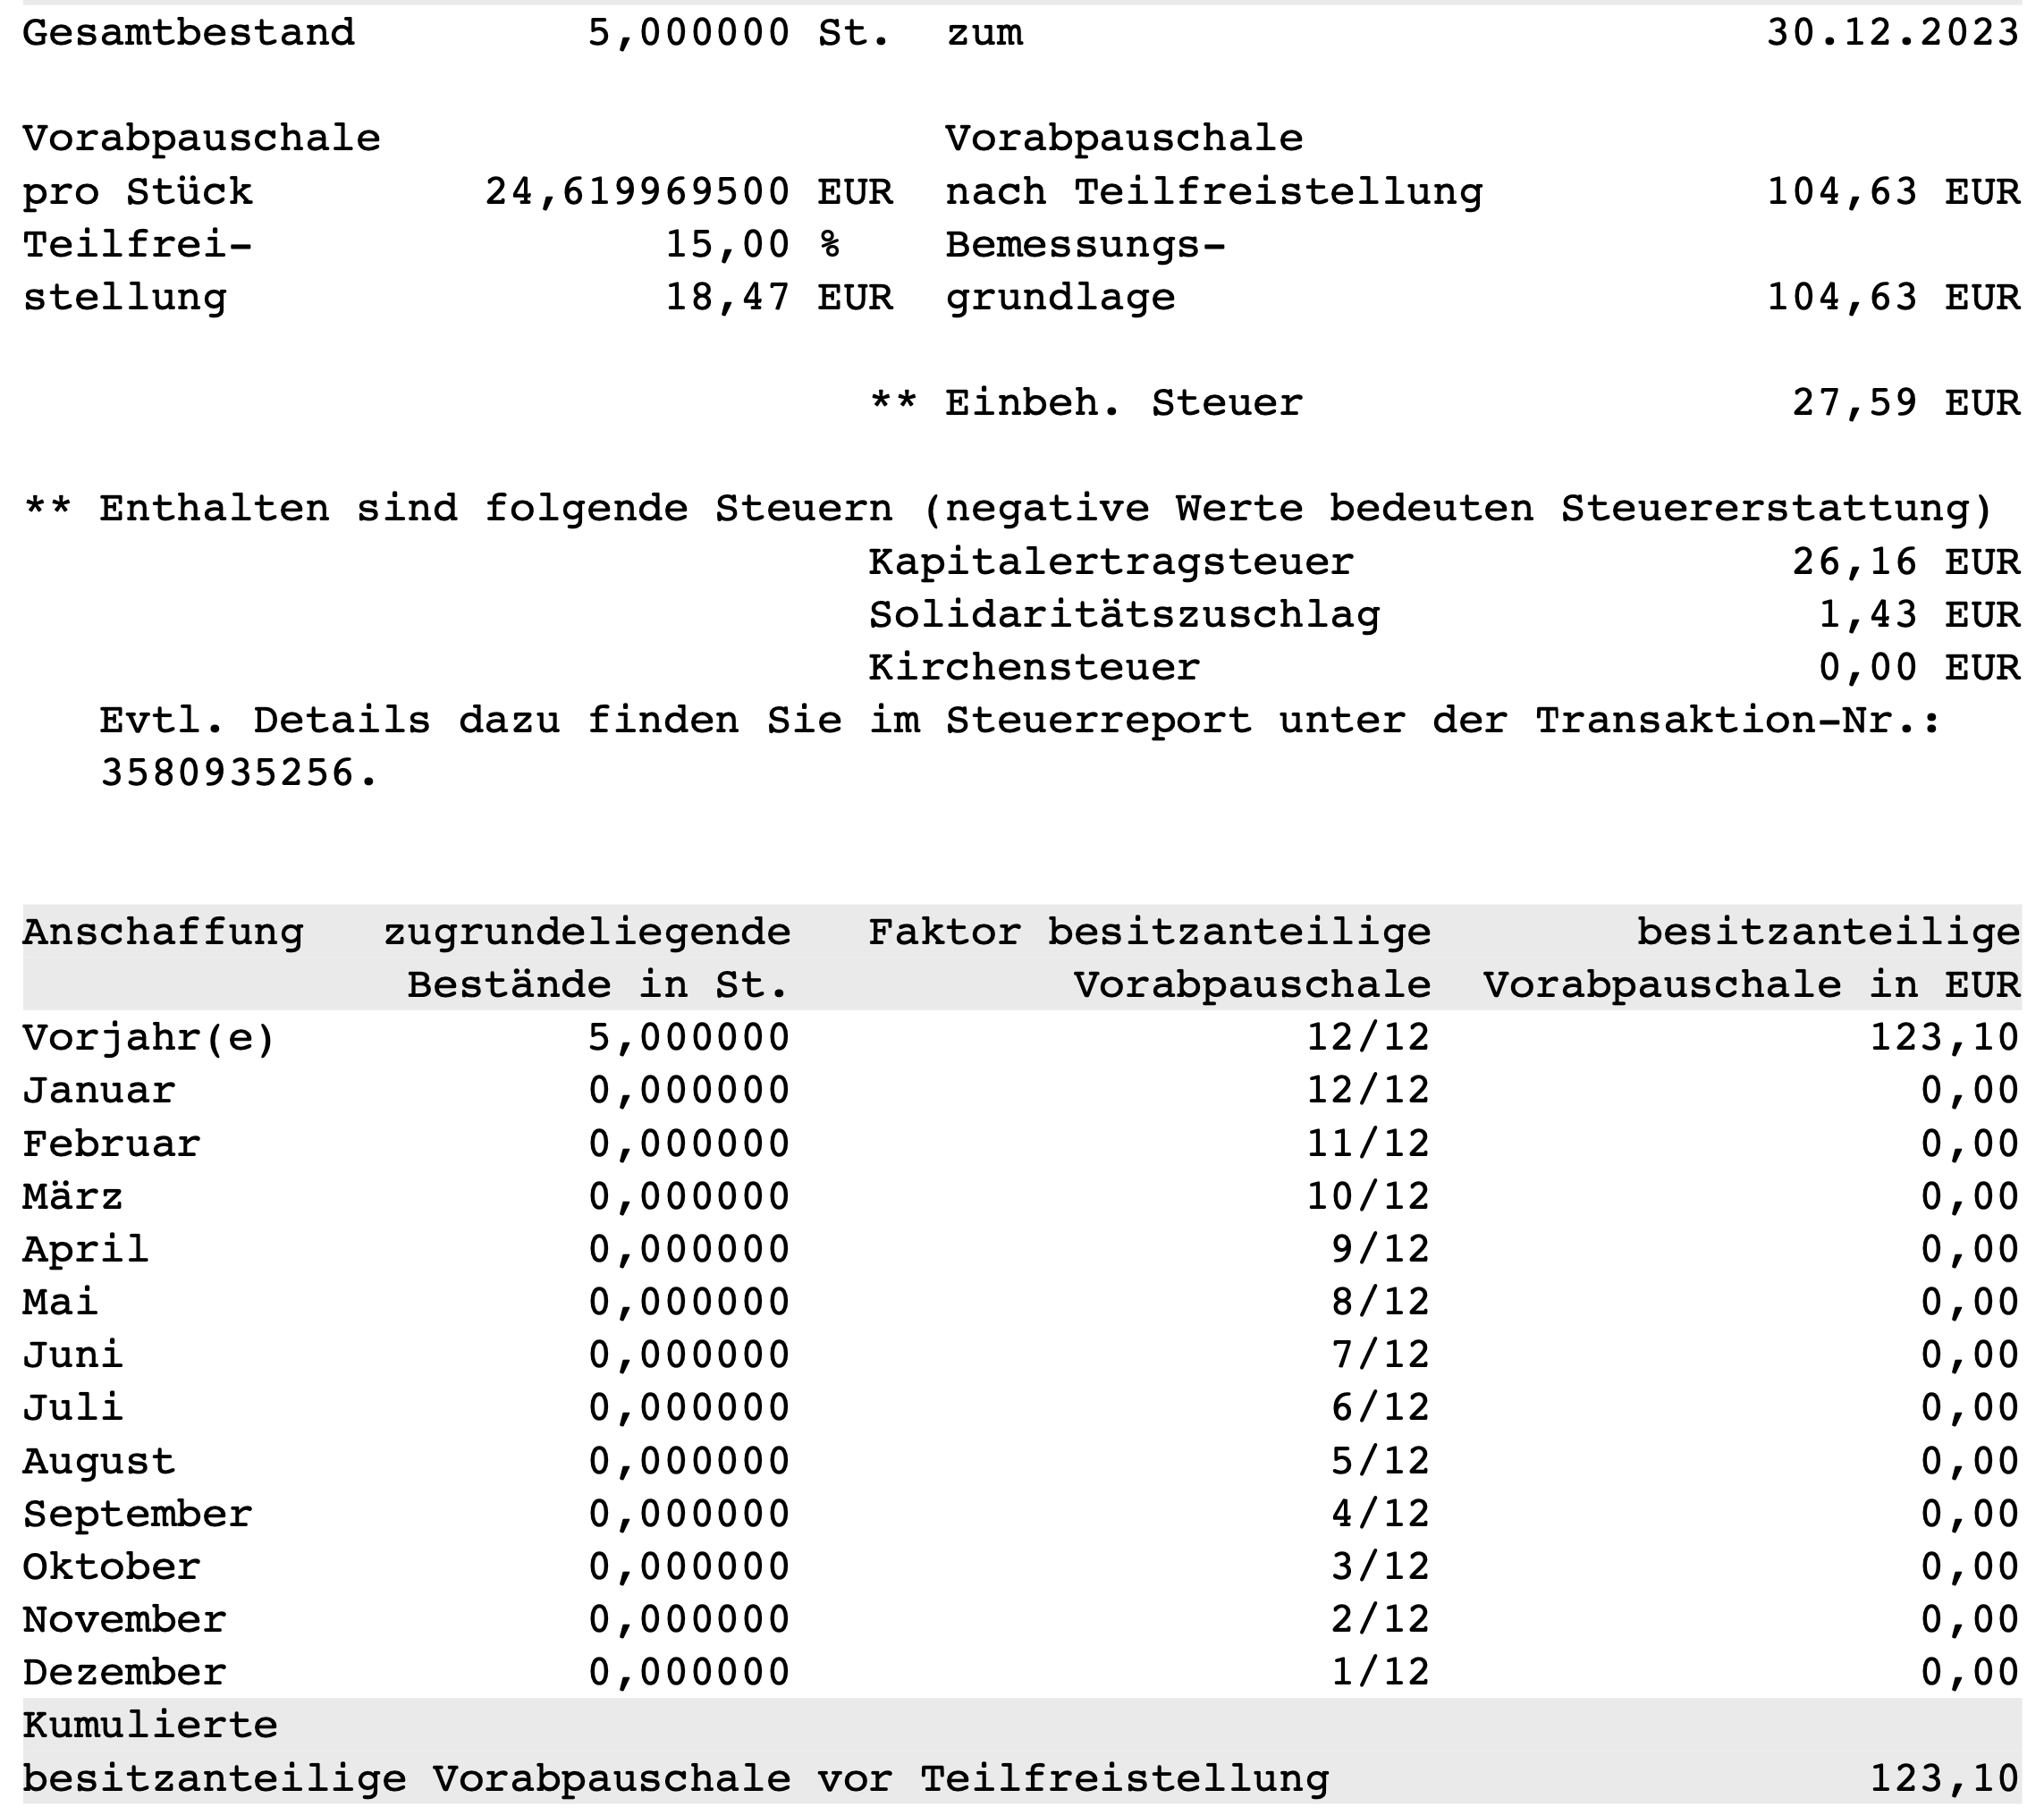Click the Bemessungsgrundlage amount 104,63 EUR

(x=1892, y=297)
